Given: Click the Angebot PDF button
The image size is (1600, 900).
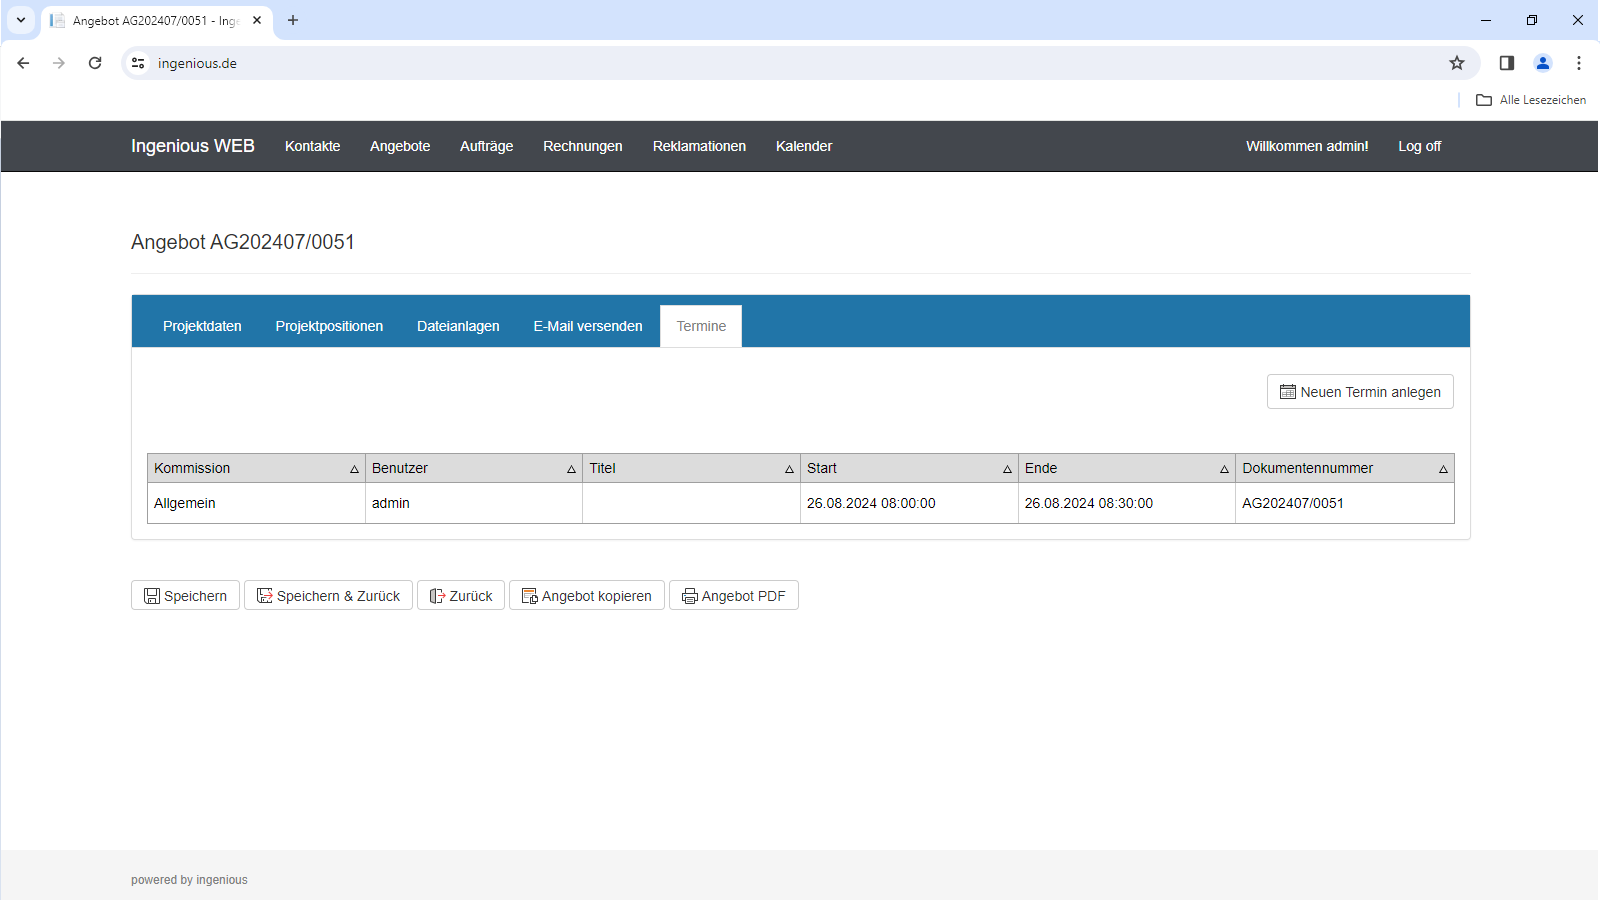Looking at the screenshot, I should pos(734,595).
